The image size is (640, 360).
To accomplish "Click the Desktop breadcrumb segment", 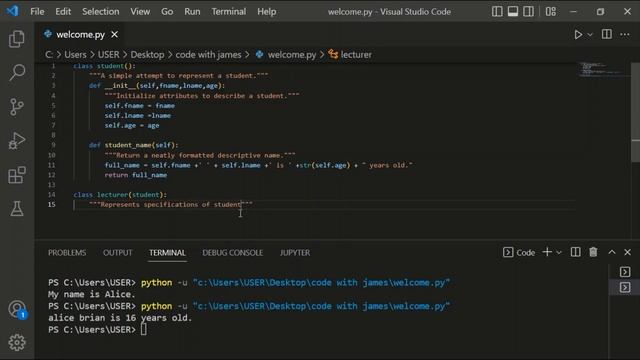I will pyautogui.click(x=147, y=55).
